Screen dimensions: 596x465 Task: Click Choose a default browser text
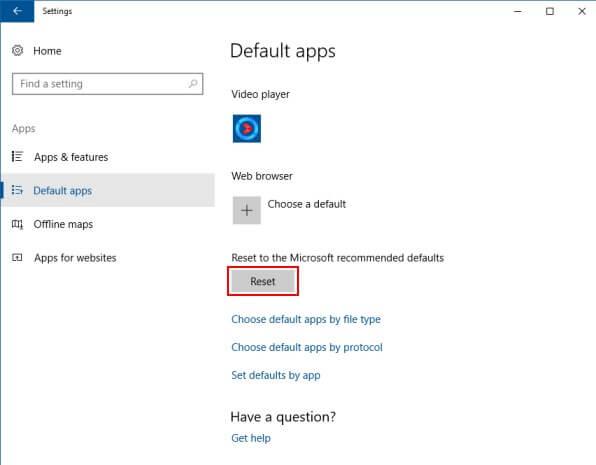[307, 204]
